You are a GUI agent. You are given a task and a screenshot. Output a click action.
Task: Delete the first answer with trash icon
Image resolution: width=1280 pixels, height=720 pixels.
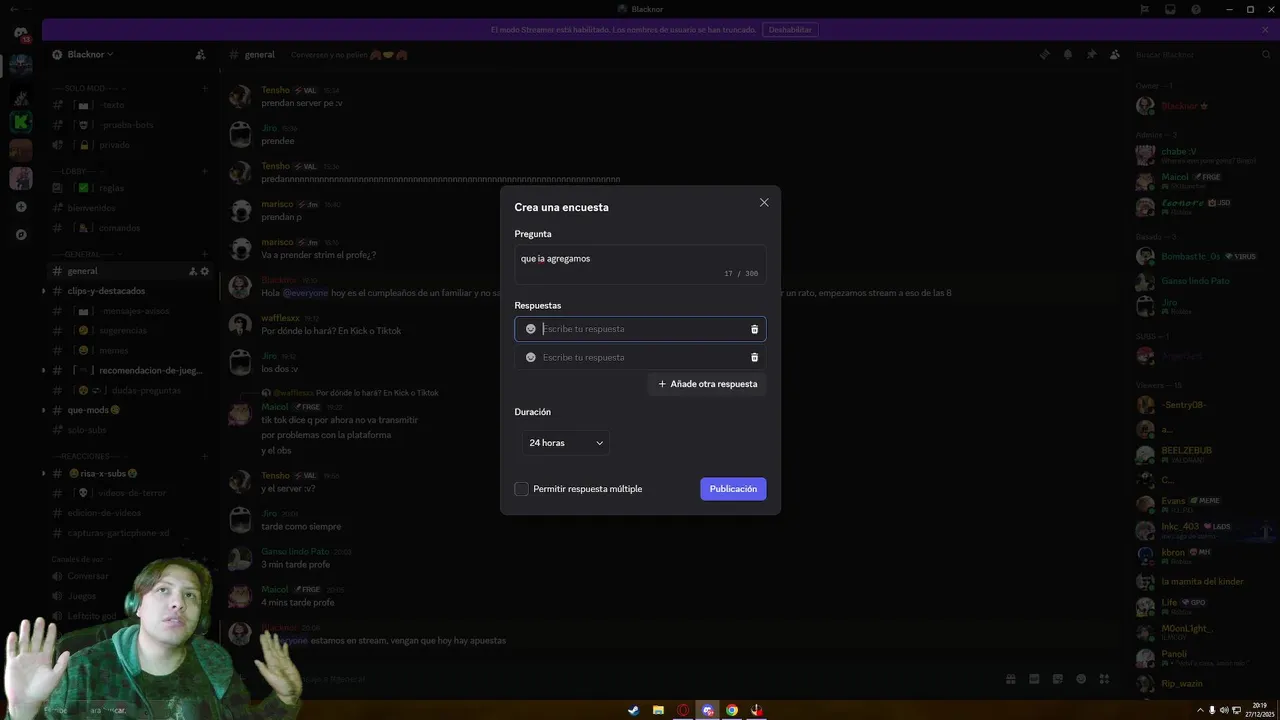pos(754,329)
